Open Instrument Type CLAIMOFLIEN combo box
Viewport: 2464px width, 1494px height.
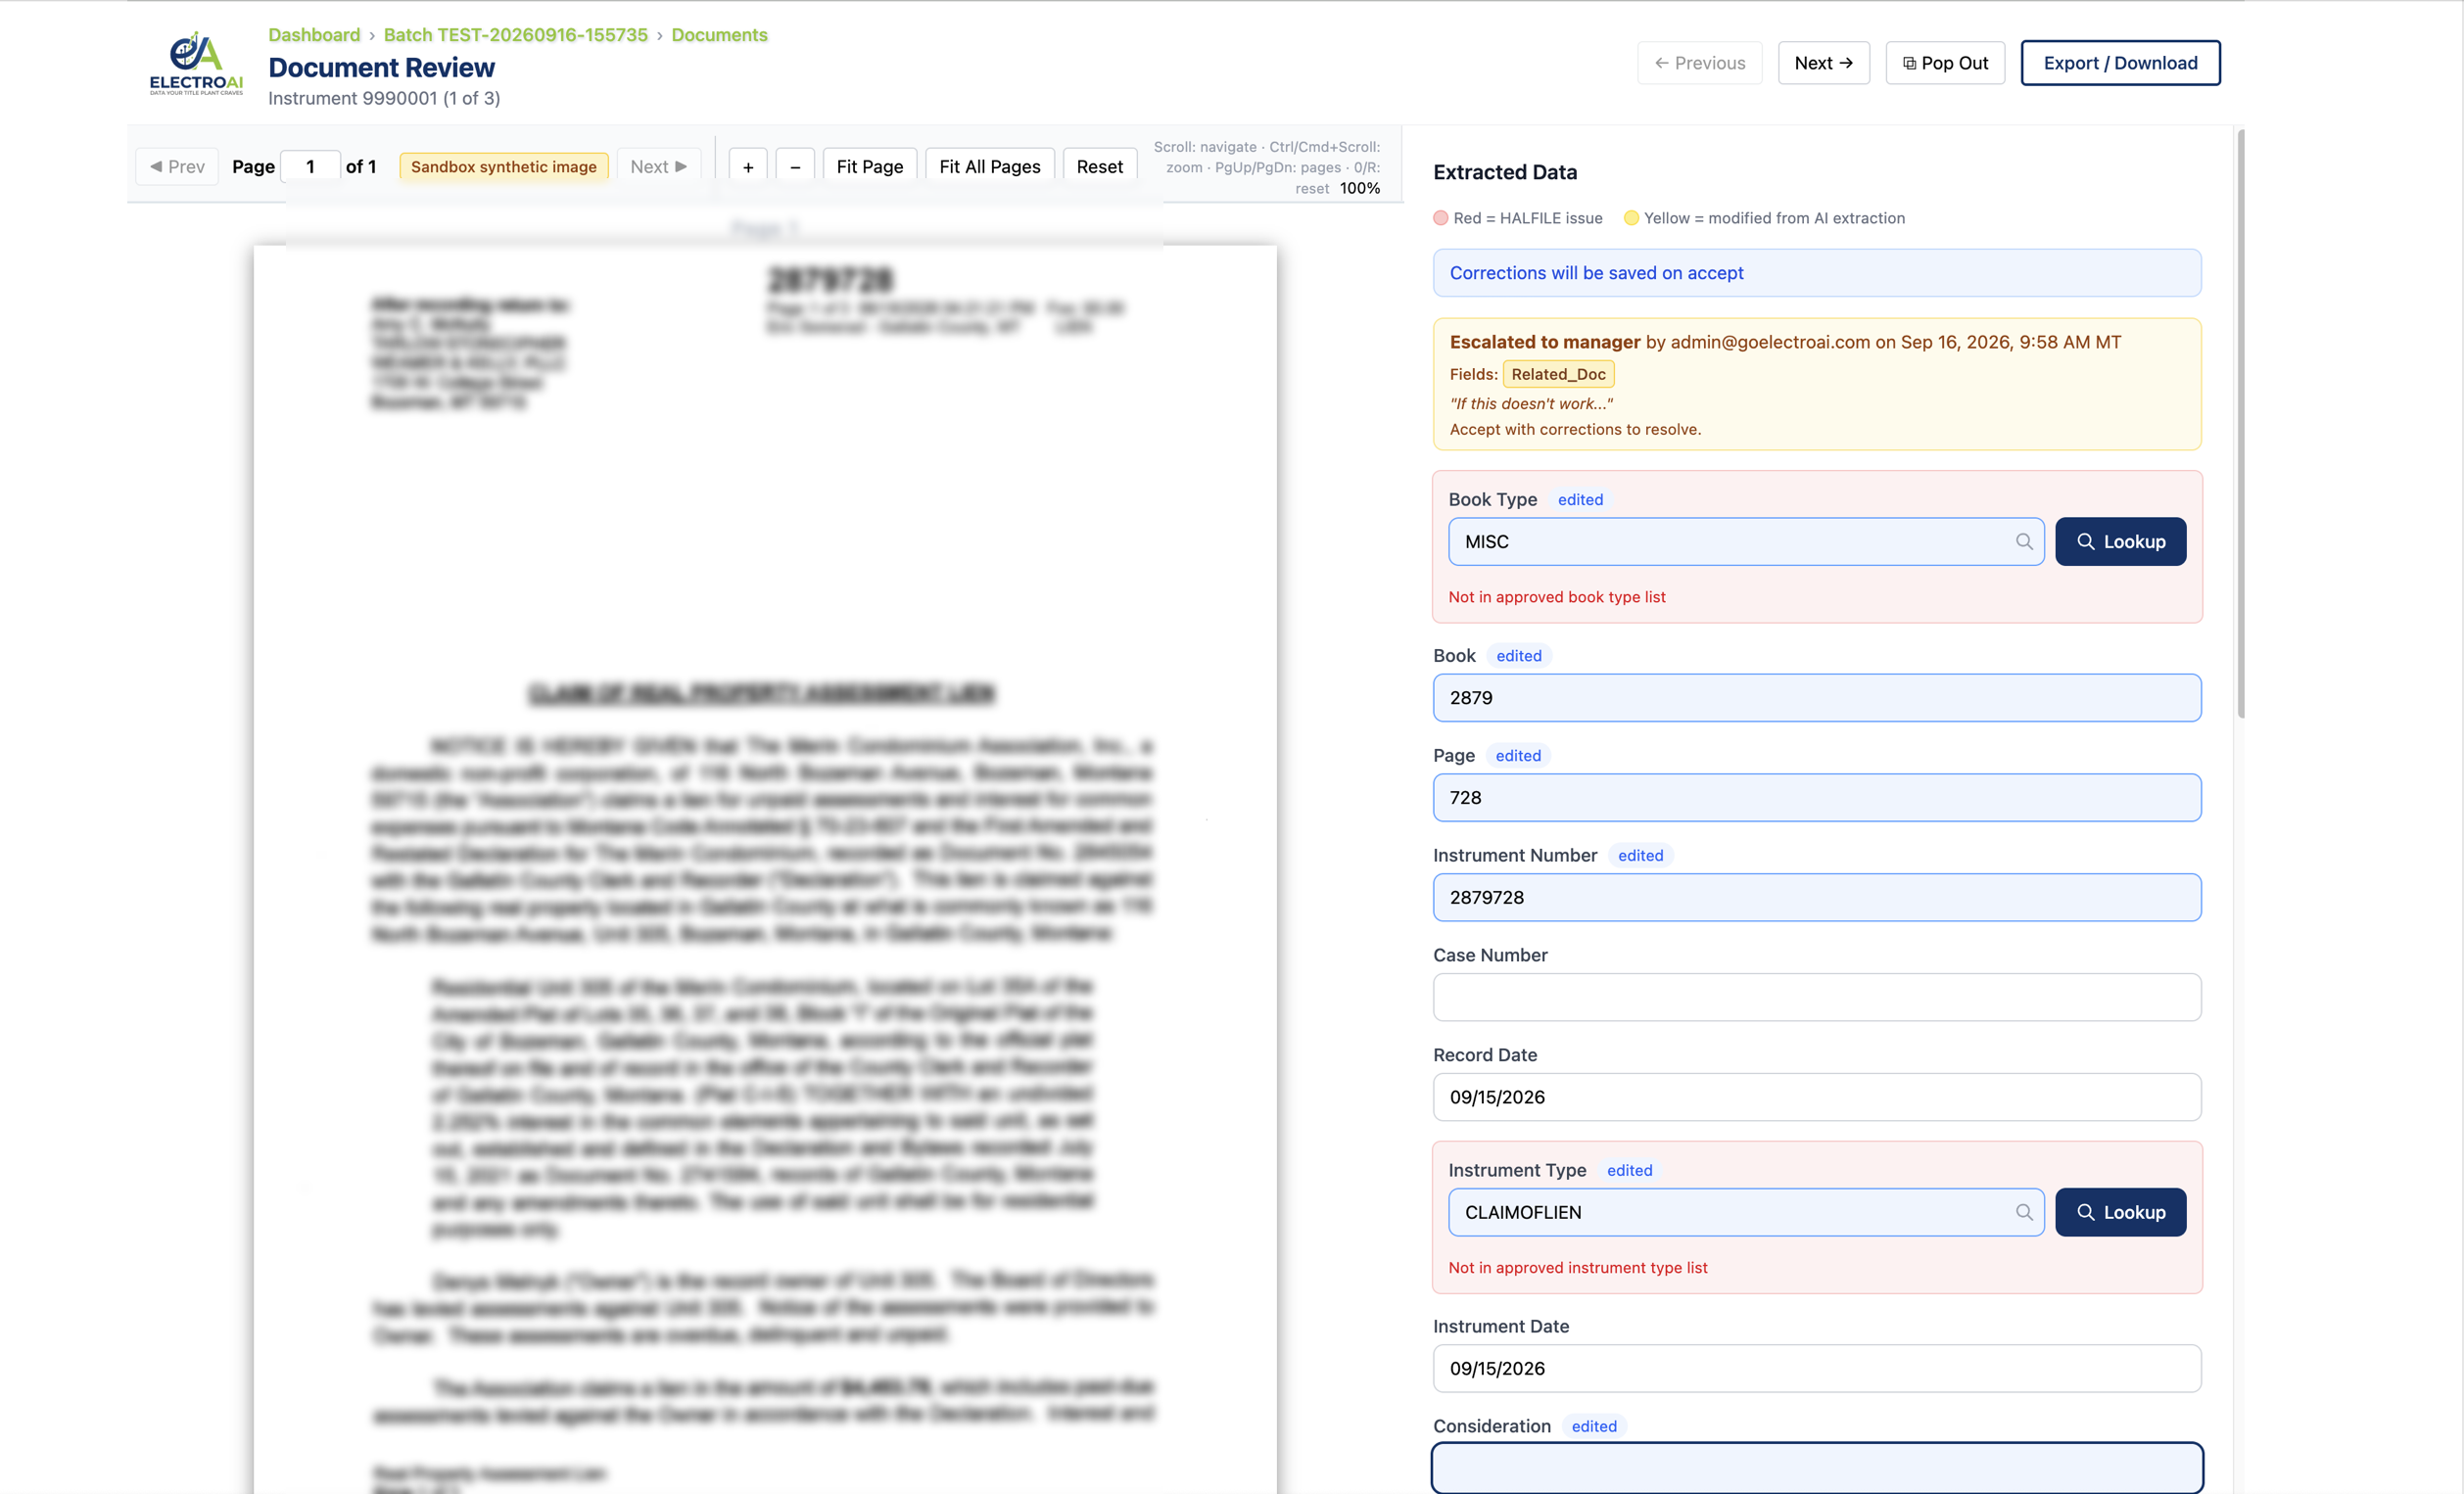(x=1746, y=1212)
